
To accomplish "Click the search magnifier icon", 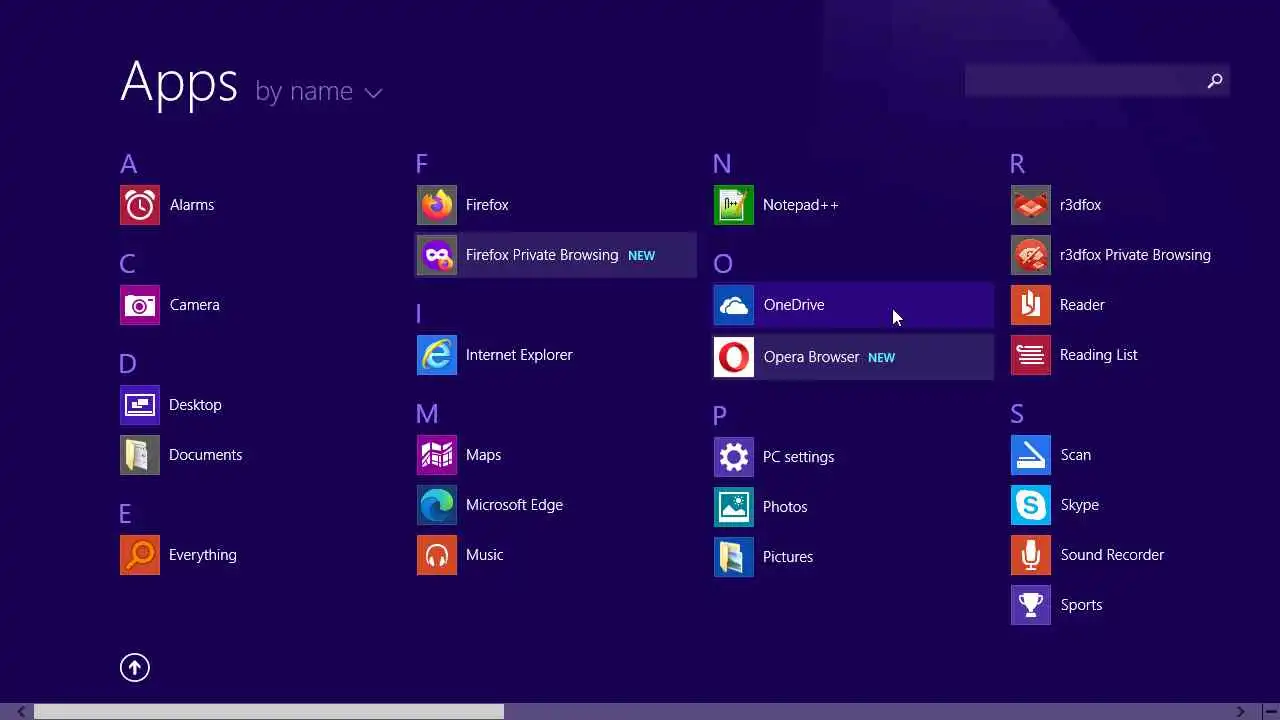I will 1215,81.
